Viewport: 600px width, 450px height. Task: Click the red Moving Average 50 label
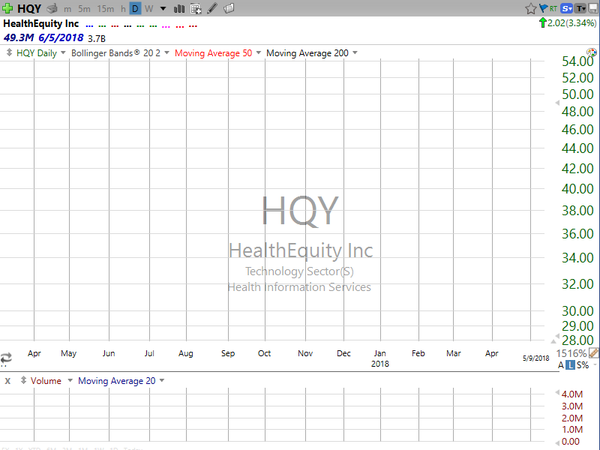tap(213, 53)
